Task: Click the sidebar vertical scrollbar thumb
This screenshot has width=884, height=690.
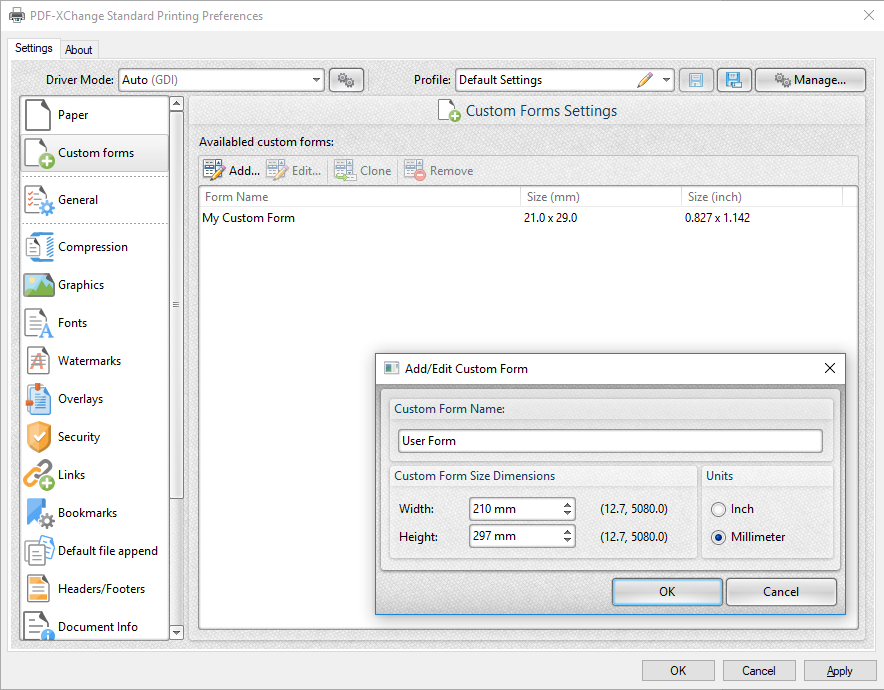Action: 176,304
